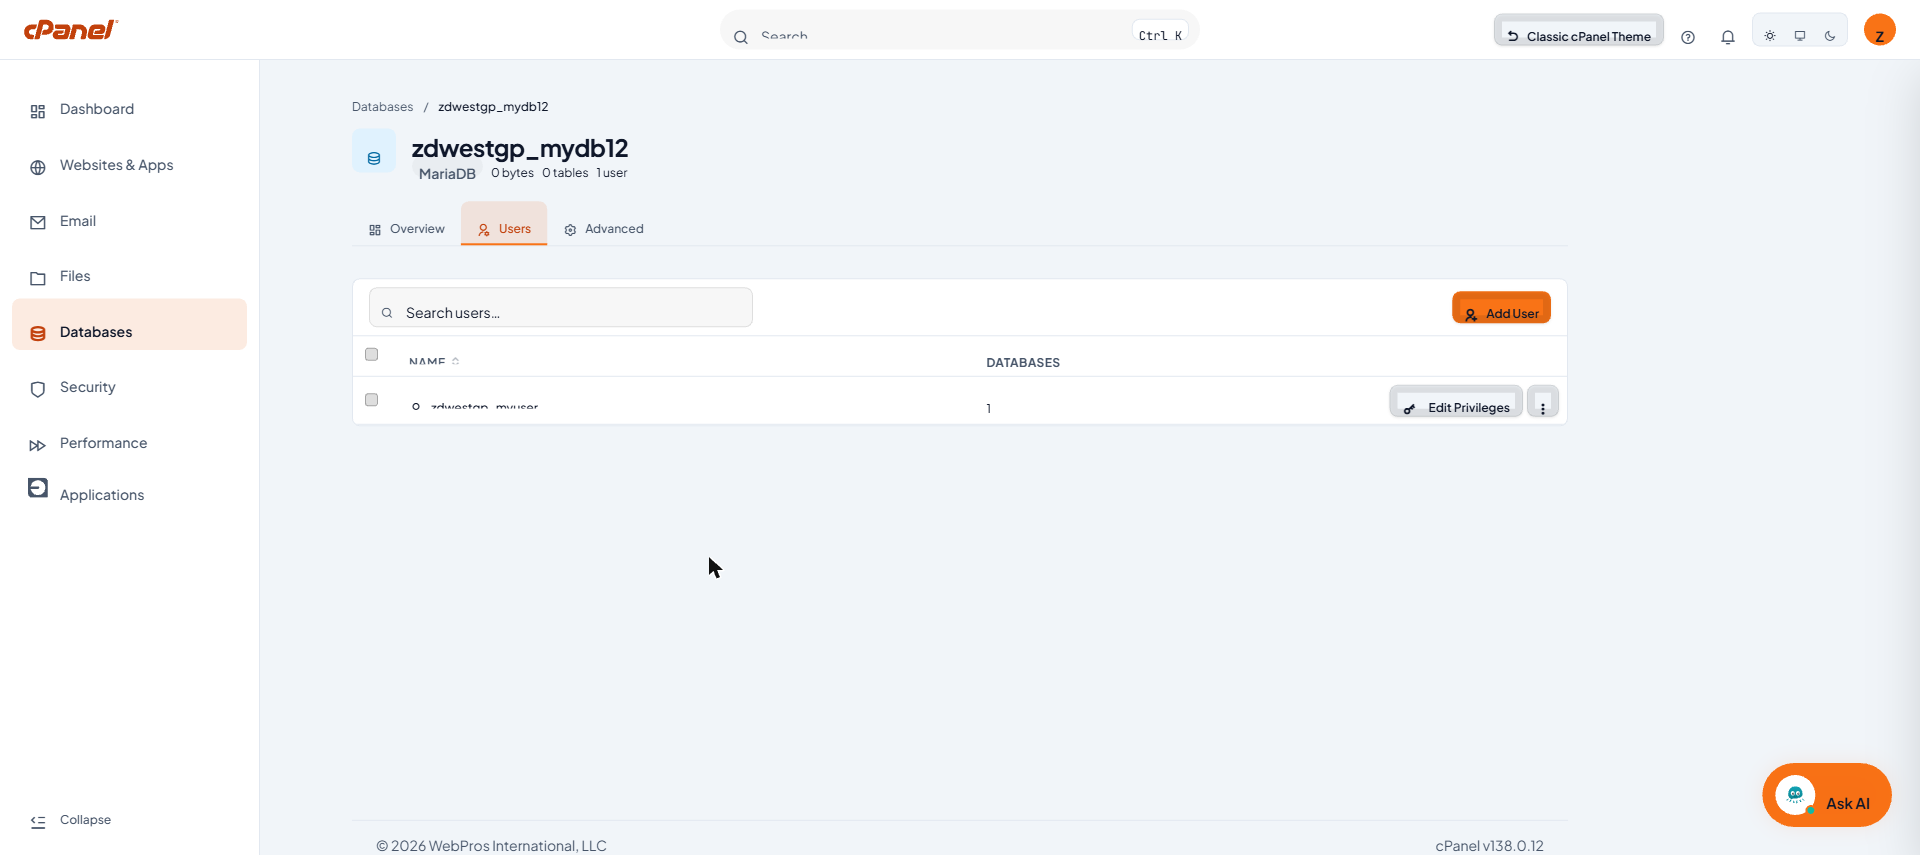Click the Add User button
Screen dimensions: 1920x855
[x=1501, y=308]
